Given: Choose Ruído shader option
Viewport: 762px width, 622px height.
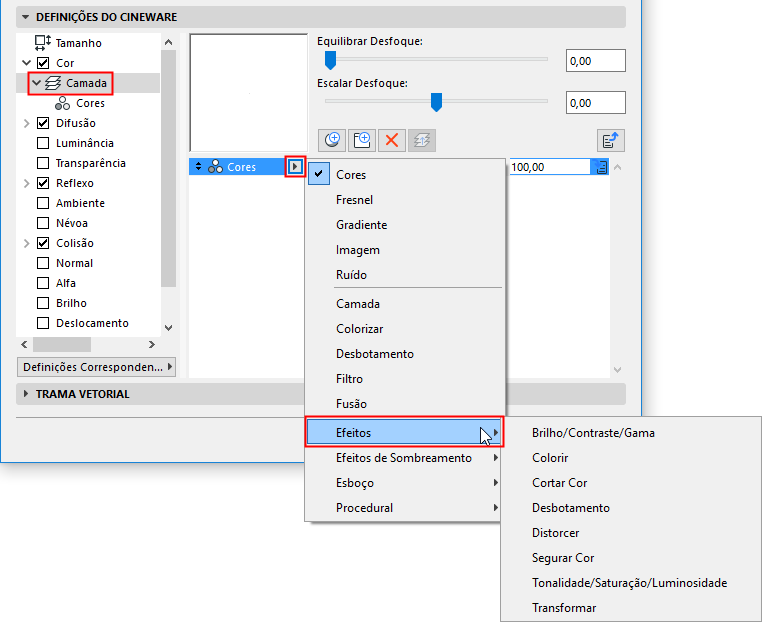Looking at the screenshot, I should 405,275.
